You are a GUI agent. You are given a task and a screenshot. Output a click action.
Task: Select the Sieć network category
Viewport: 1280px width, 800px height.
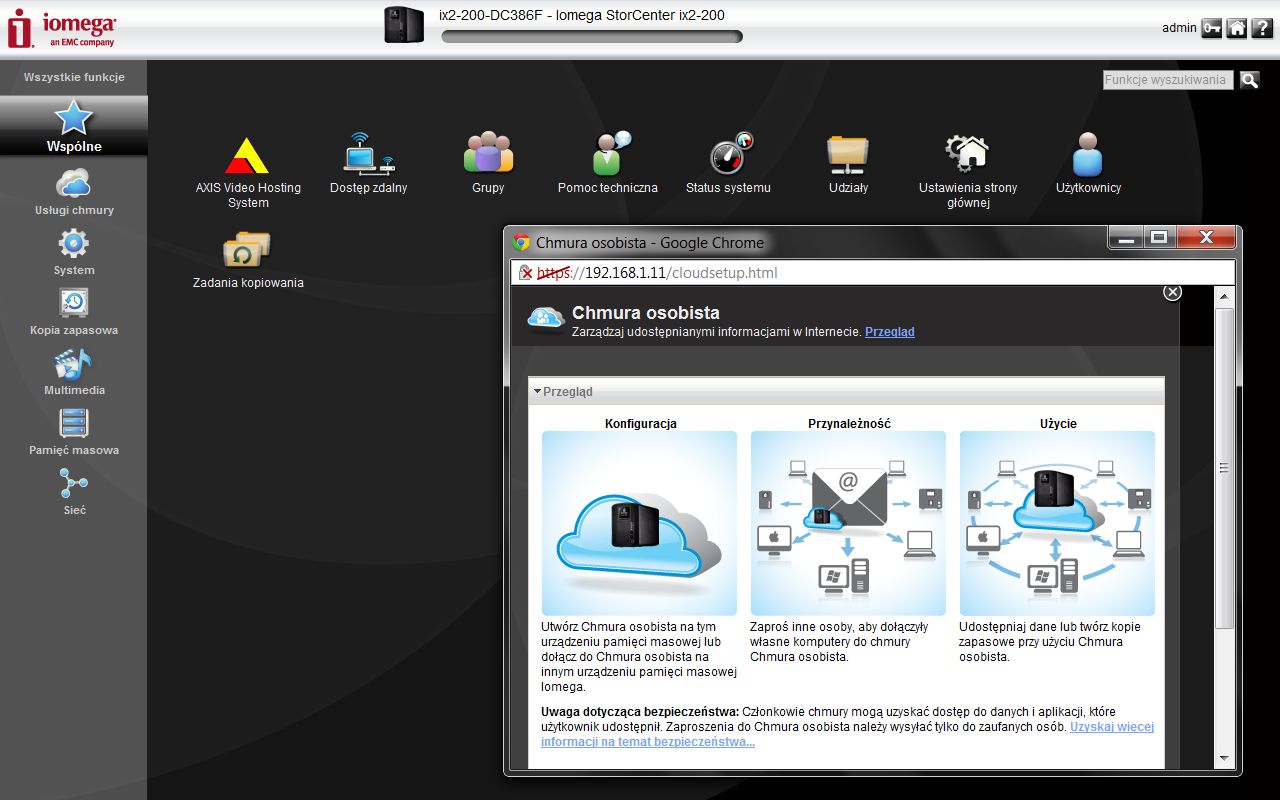click(x=74, y=492)
